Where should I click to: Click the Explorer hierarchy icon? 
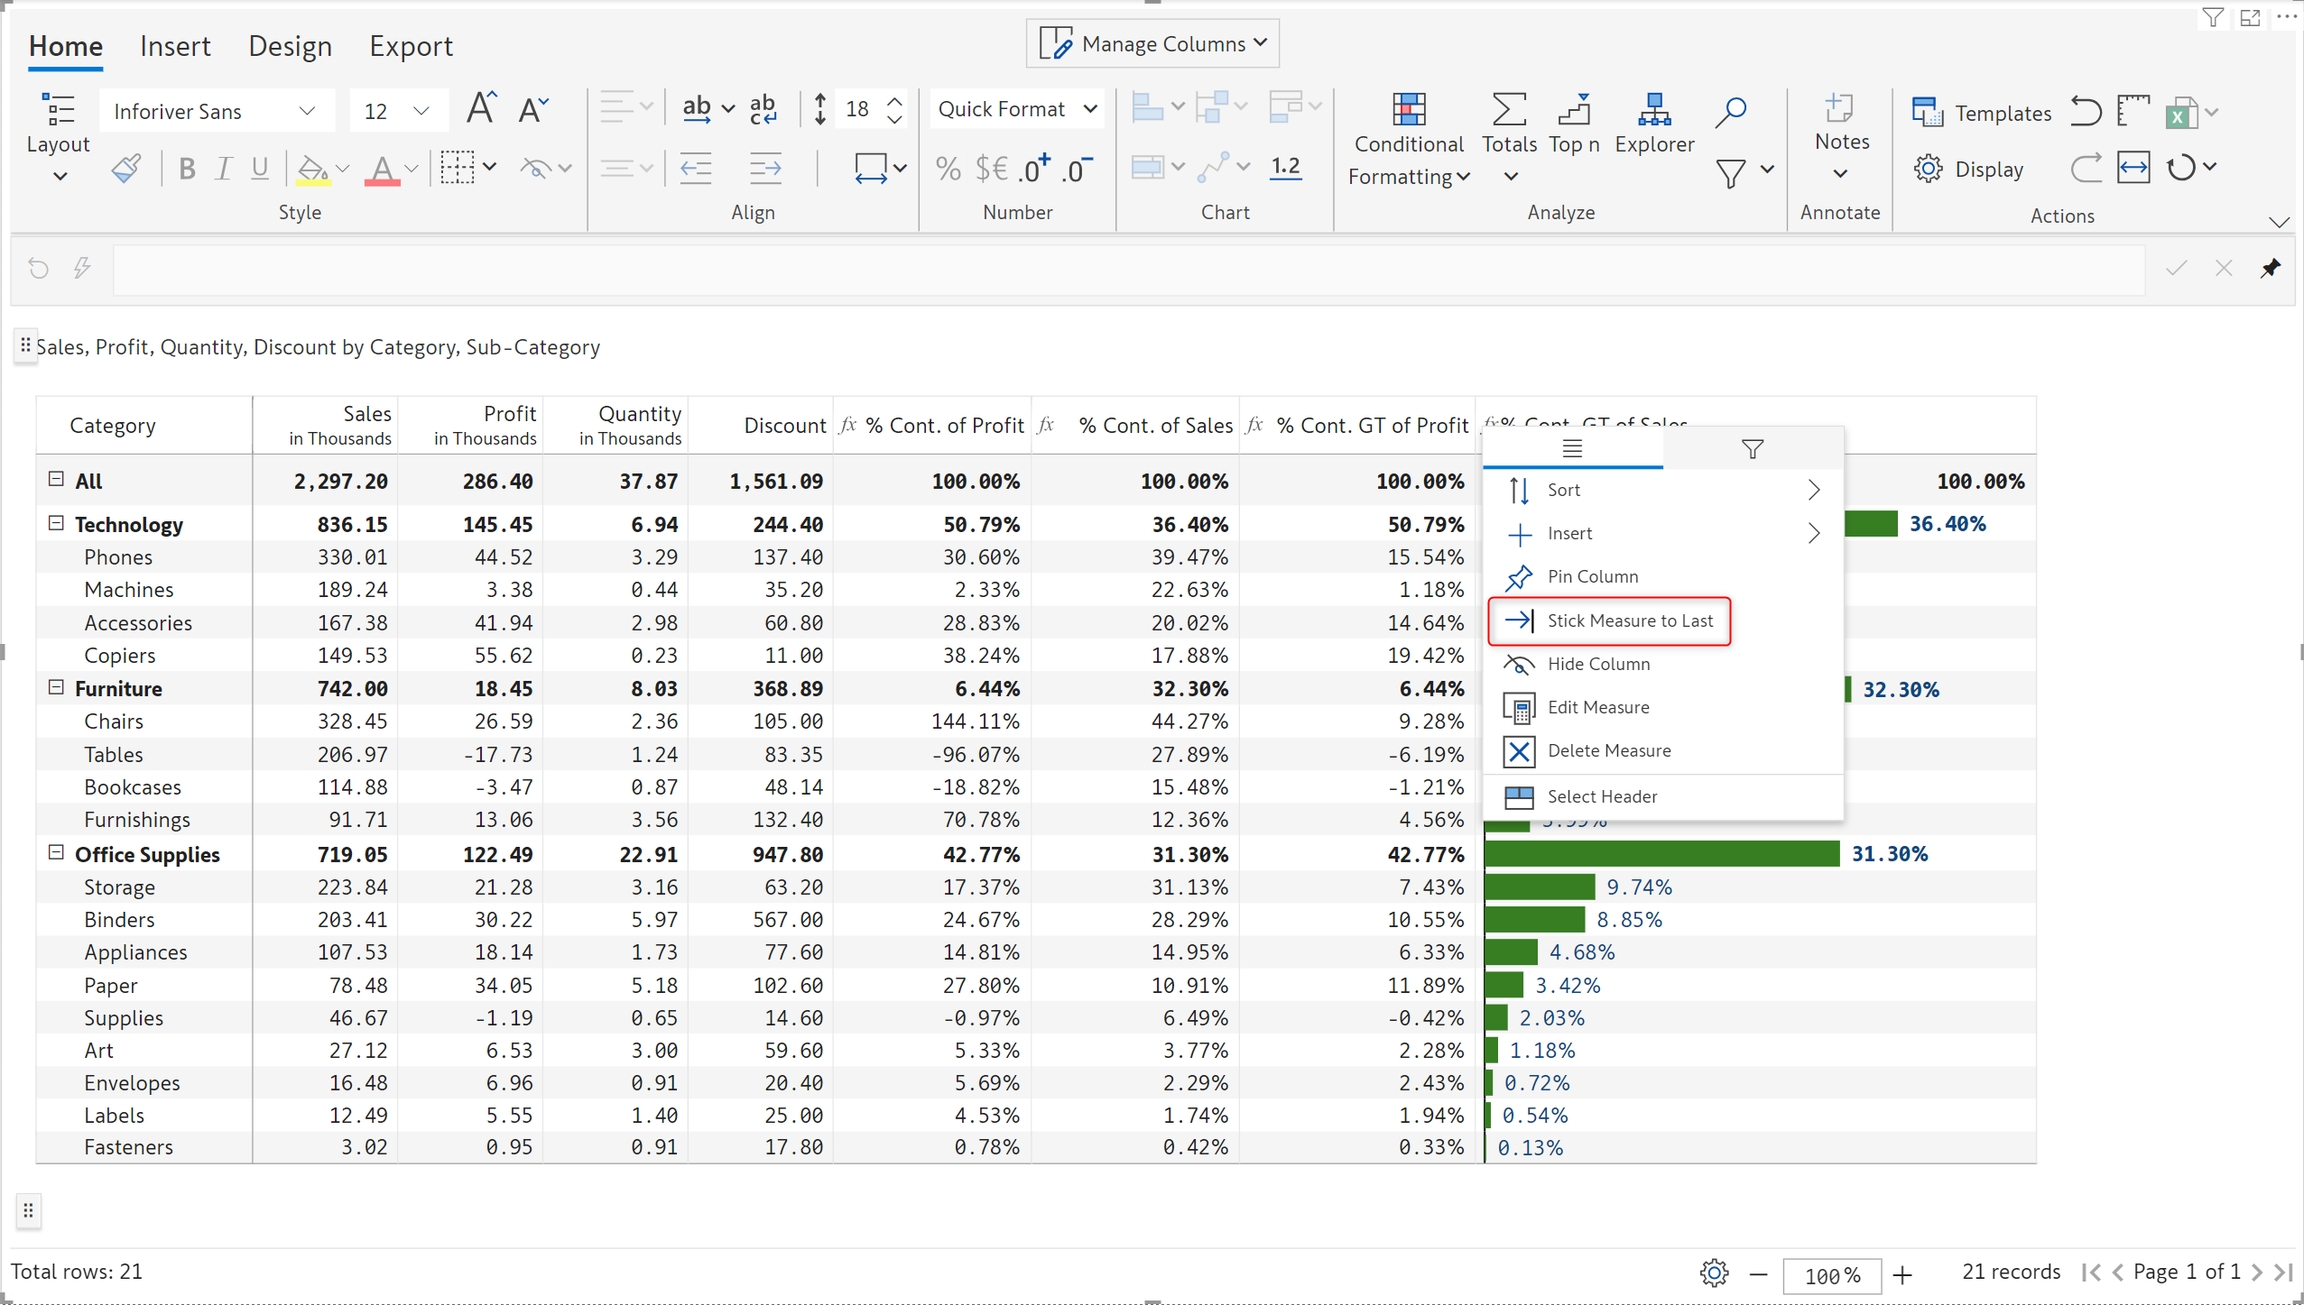click(x=1654, y=110)
